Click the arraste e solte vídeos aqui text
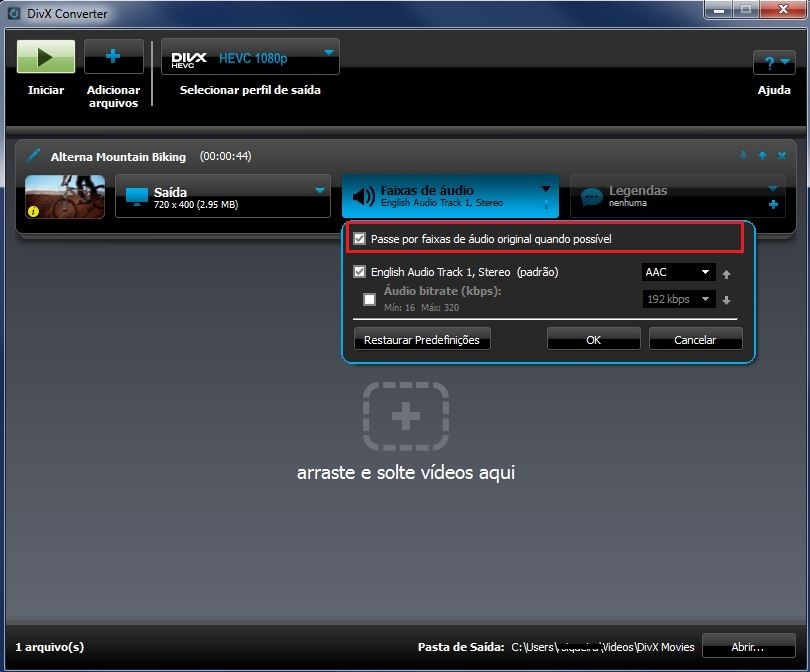Viewport: 810px width, 672px height. pyautogui.click(x=406, y=472)
